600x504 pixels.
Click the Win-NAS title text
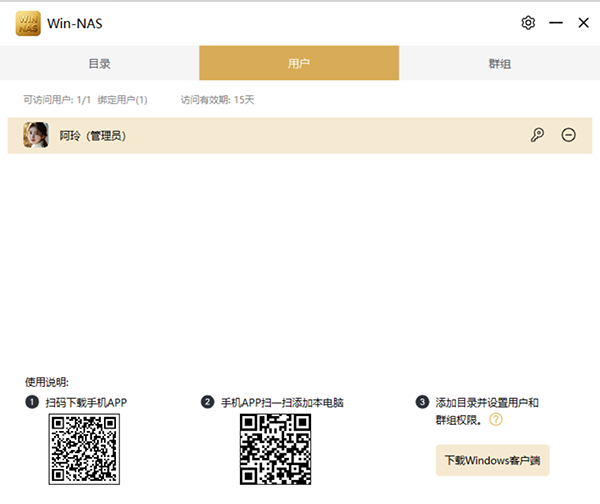pos(75,24)
